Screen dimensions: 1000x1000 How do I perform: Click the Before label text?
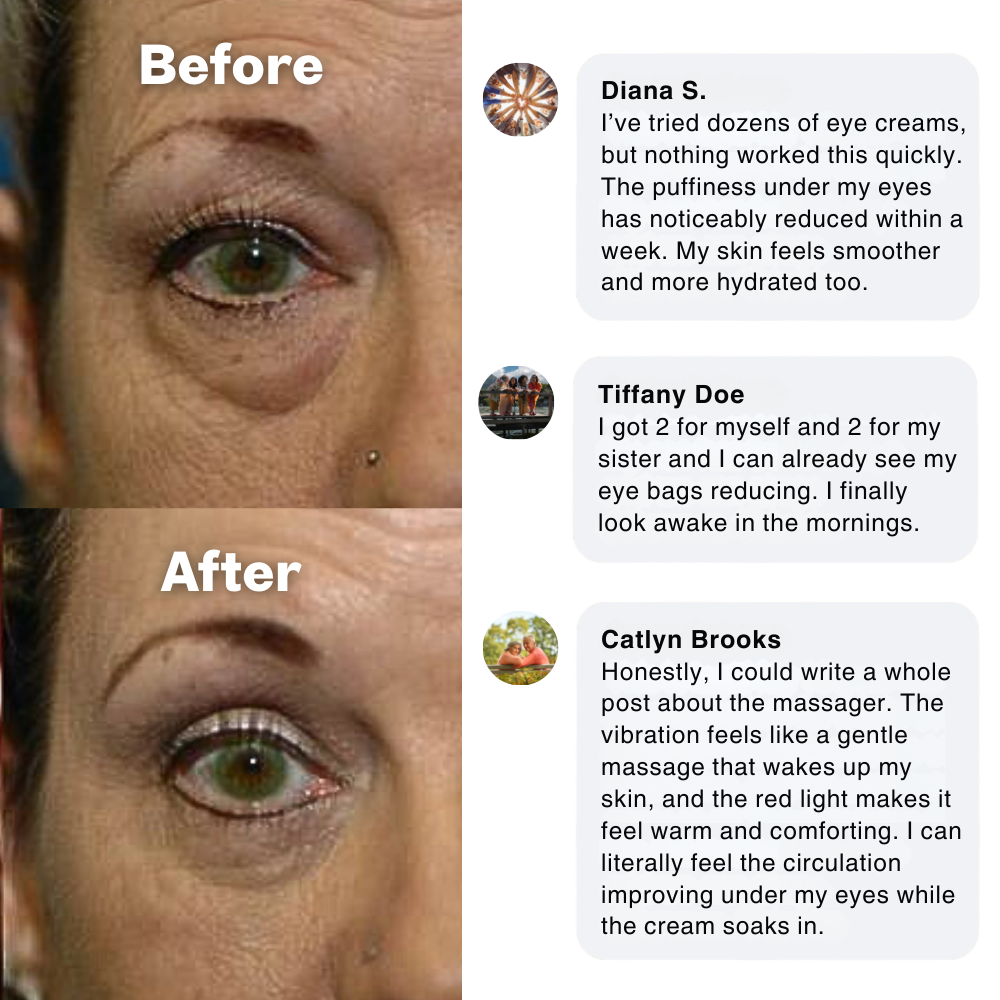point(232,65)
